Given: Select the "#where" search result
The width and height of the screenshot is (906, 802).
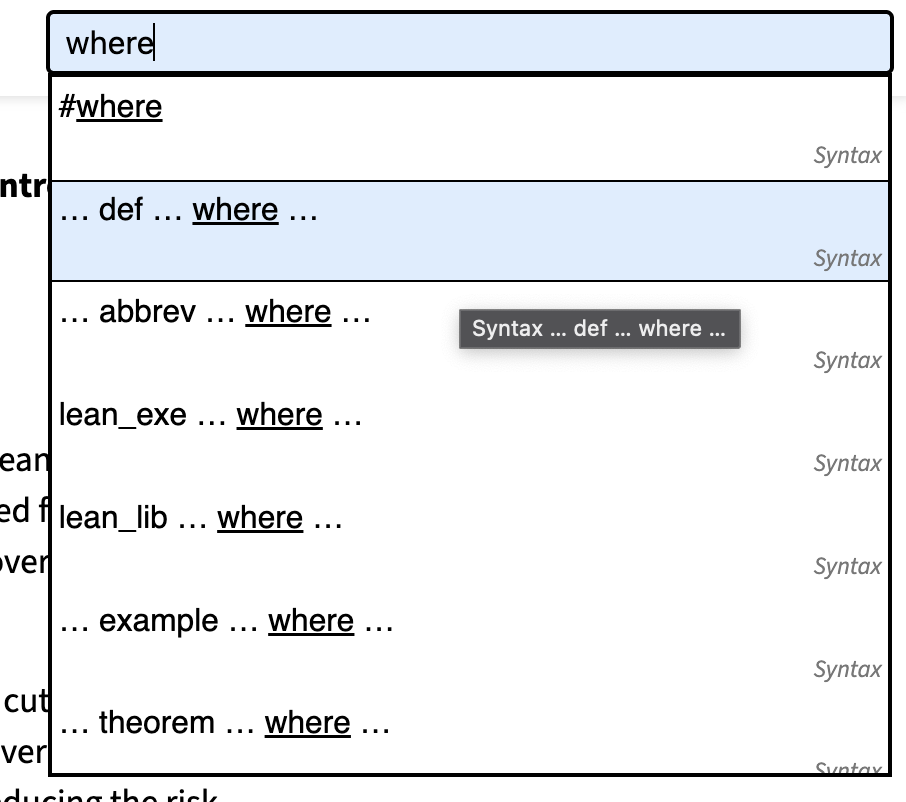Looking at the screenshot, I should (x=111, y=108).
